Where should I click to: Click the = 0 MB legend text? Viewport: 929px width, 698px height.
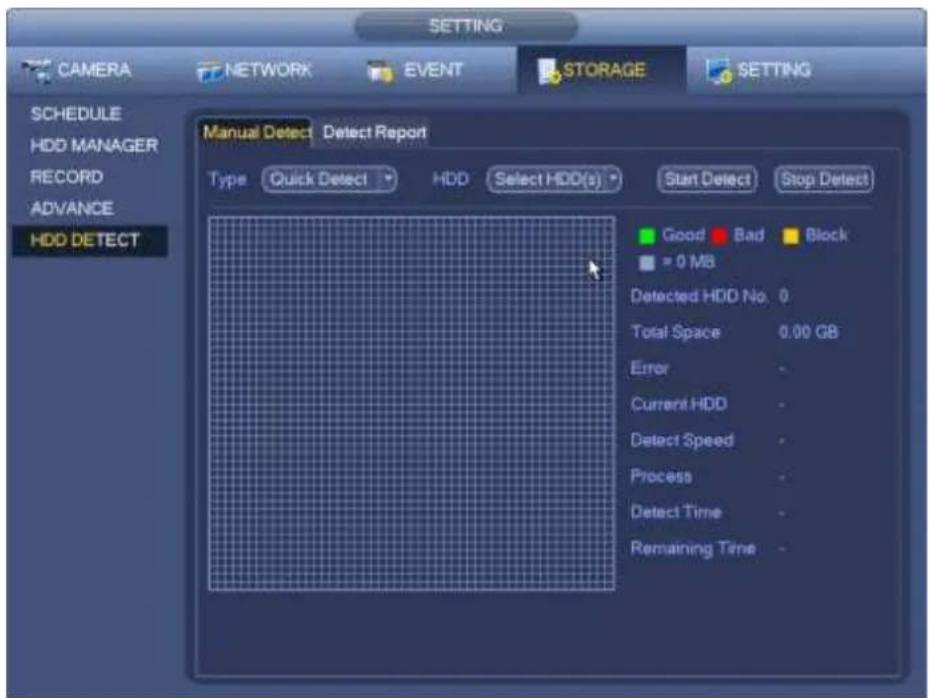688,262
